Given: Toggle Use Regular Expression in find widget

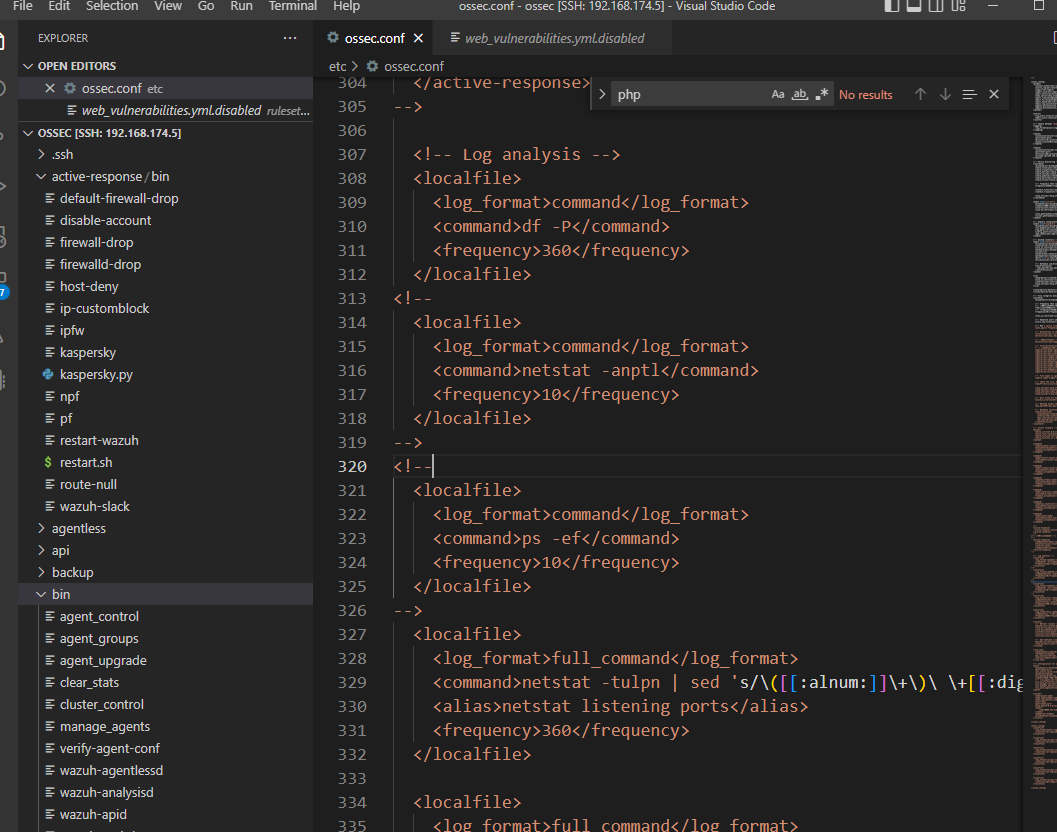Looking at the screenshot, I should tap(821, 94).
